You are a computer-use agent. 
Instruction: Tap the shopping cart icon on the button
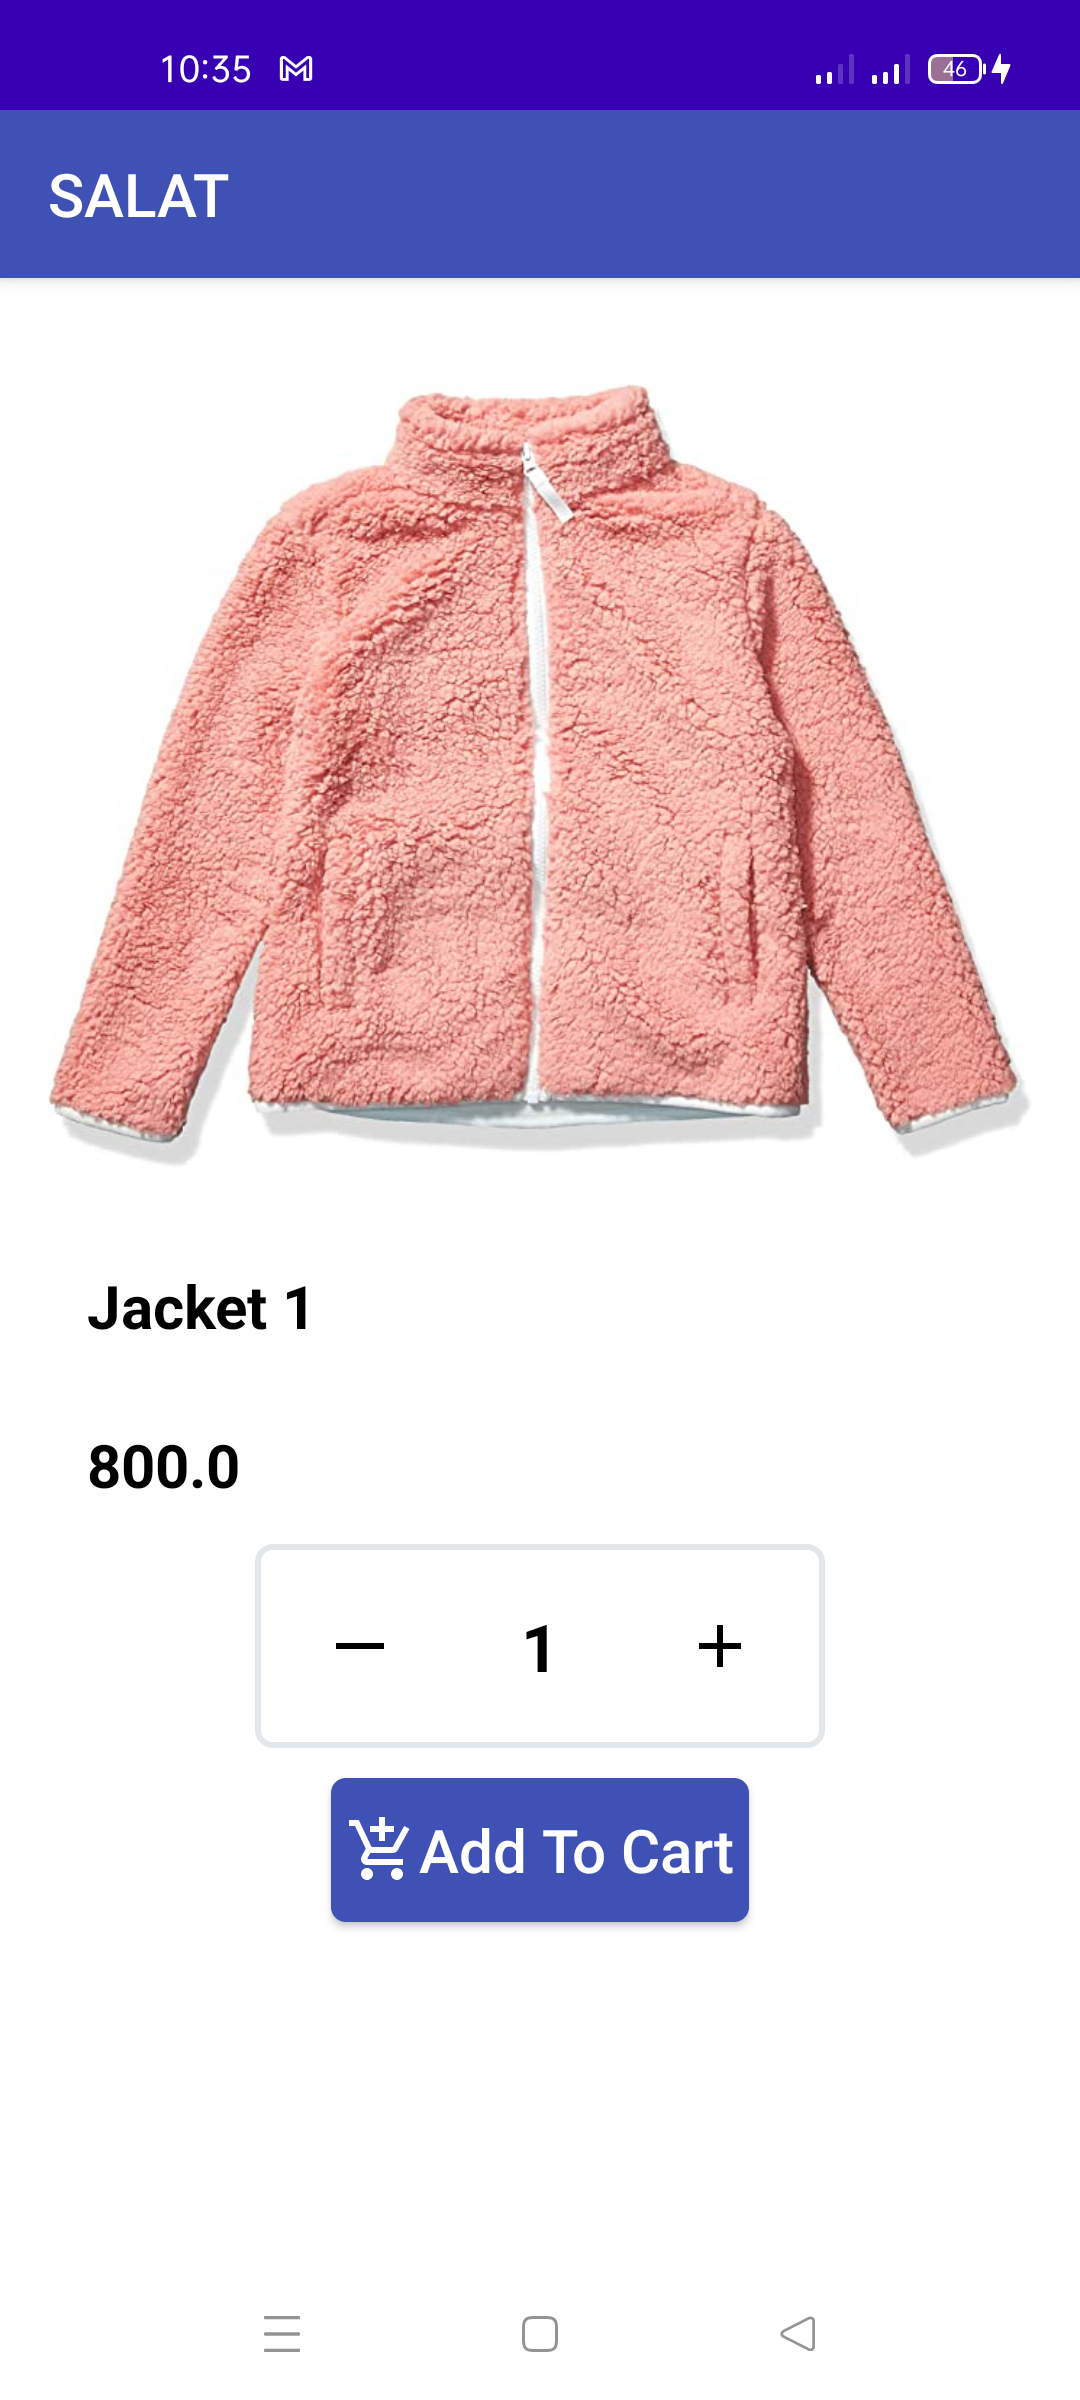coord(377,1850)
